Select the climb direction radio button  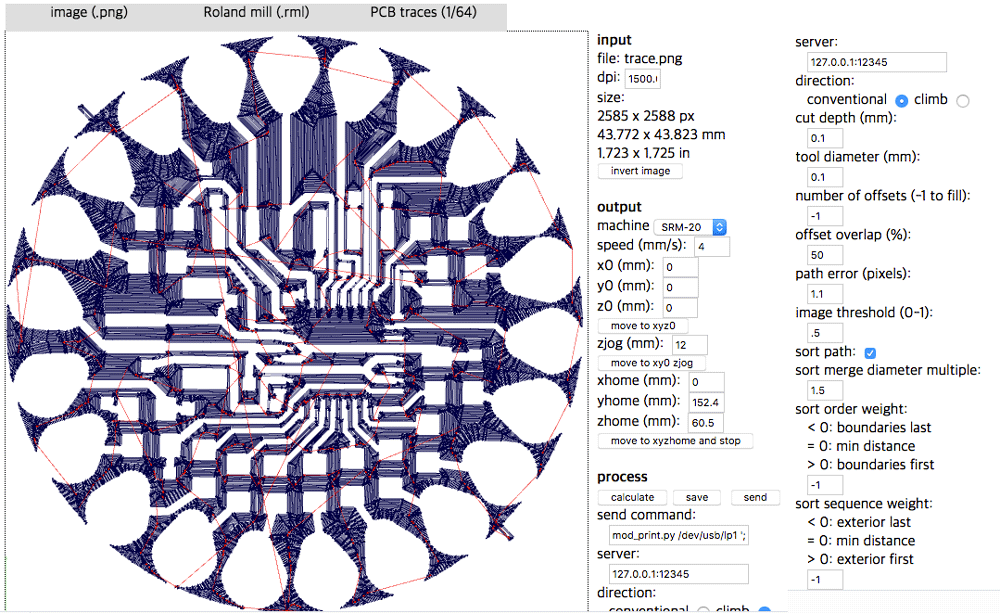(963, 101)
